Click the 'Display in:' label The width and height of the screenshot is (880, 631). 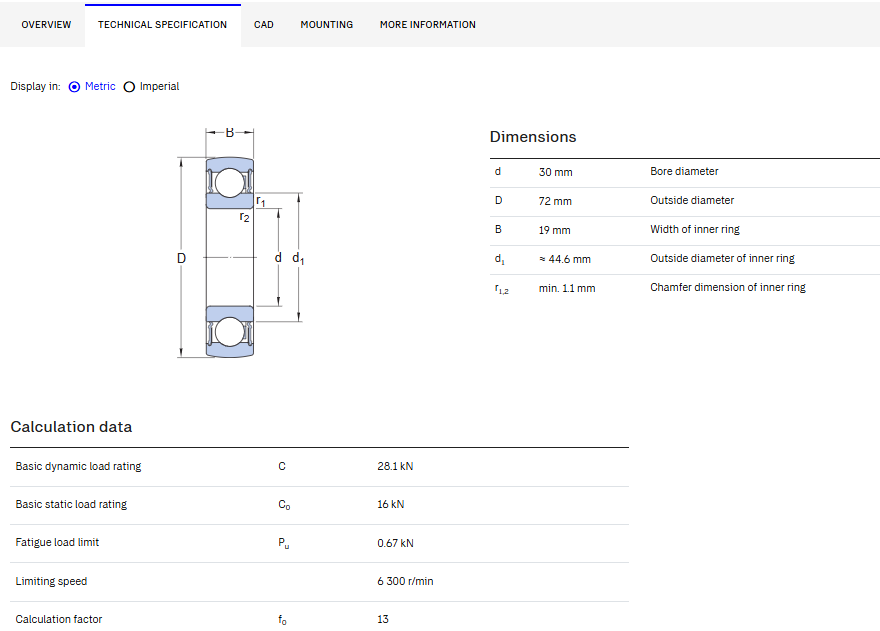(35, 86)
